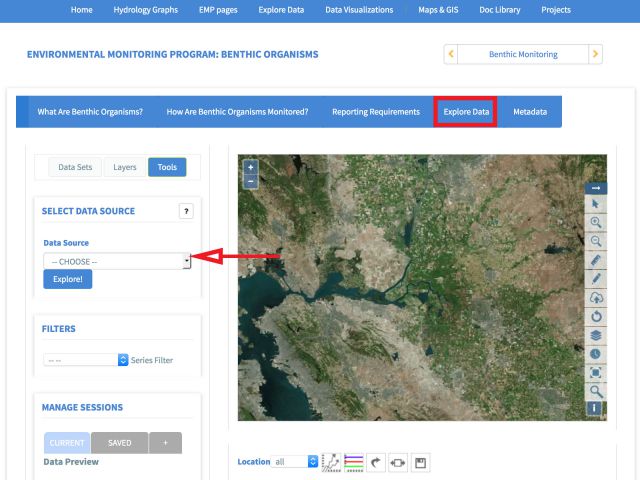
Task: Open Doc Library in top navigation
Action: [500, 10]
